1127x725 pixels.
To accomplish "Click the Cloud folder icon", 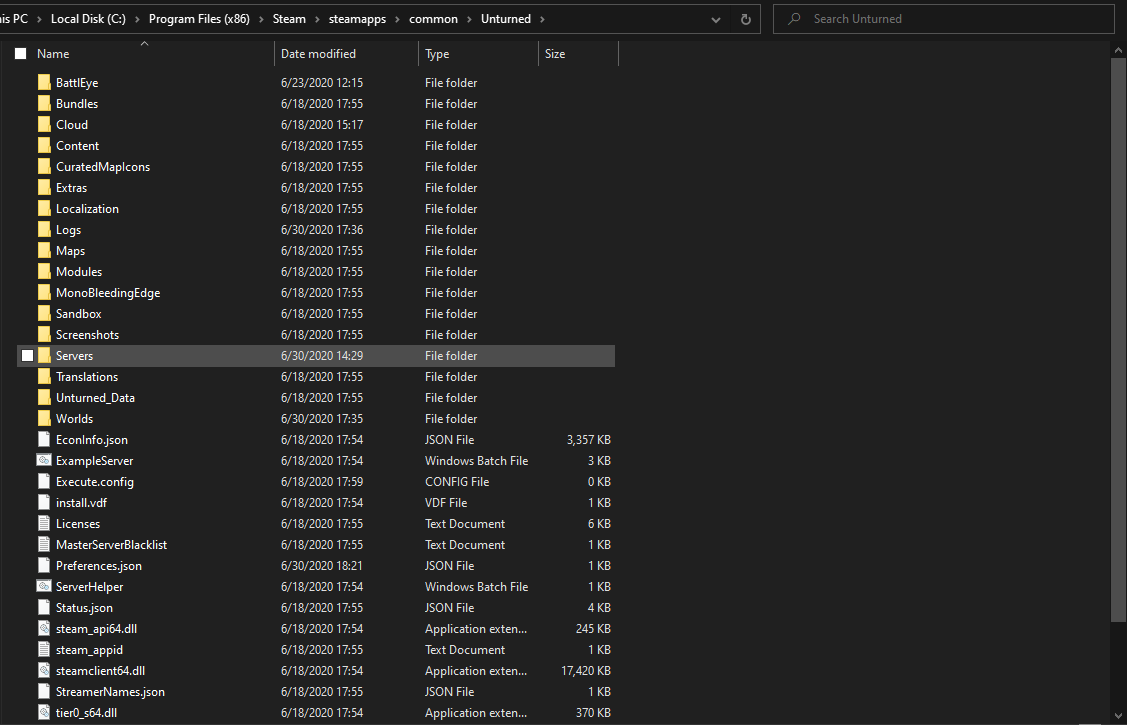I will [x=44, y=124].
